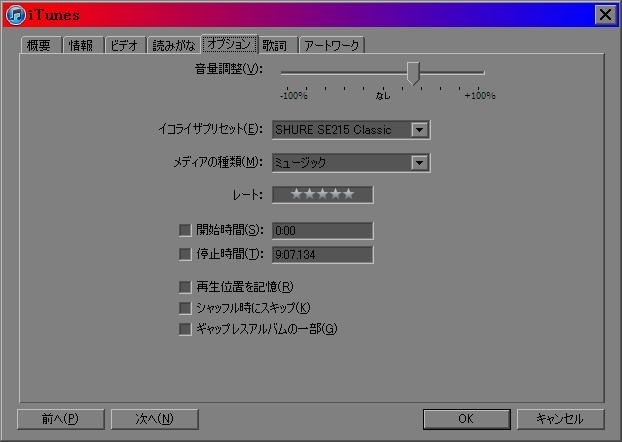The width and height of the screenshot is (622, 442).
Task: Expand the イコライザプリセット dropdown arrow
Action: (419, 130)
